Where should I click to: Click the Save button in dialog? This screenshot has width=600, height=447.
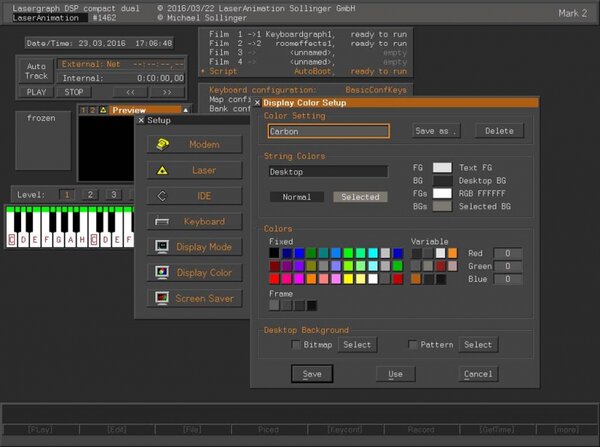pyautogui.click(x=312, y=374)
